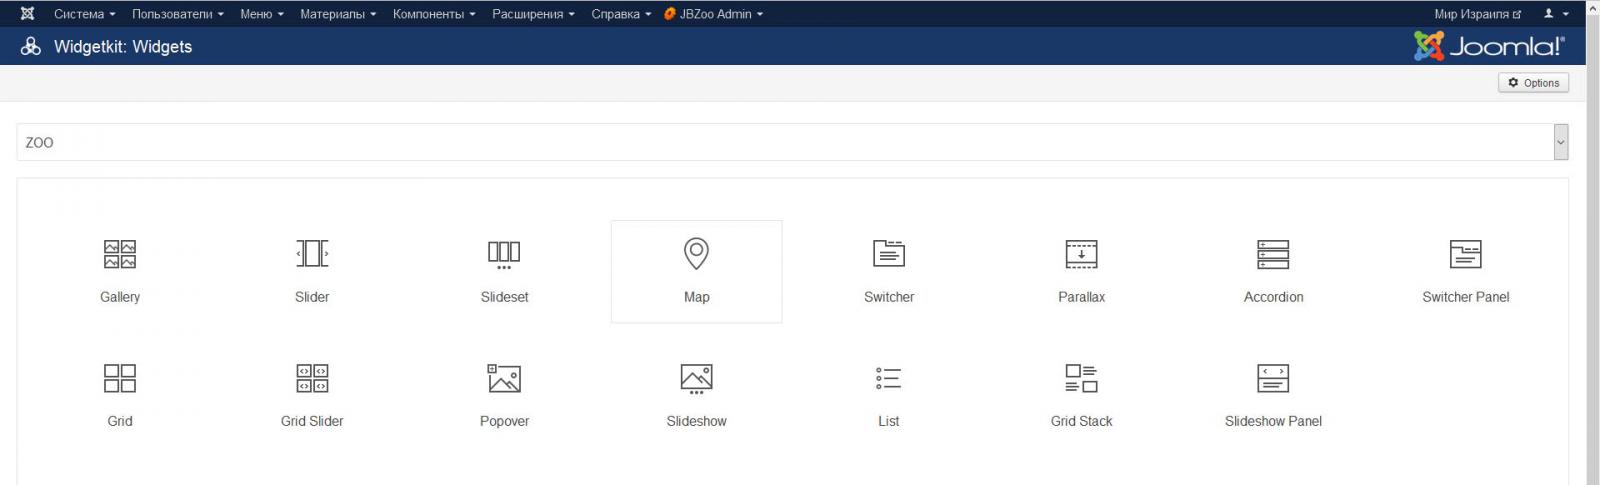Image resolution: width=1600 pixels, height=485 pixels.
Task: Choose the List widget icon
Action: [x=889, y=379]
